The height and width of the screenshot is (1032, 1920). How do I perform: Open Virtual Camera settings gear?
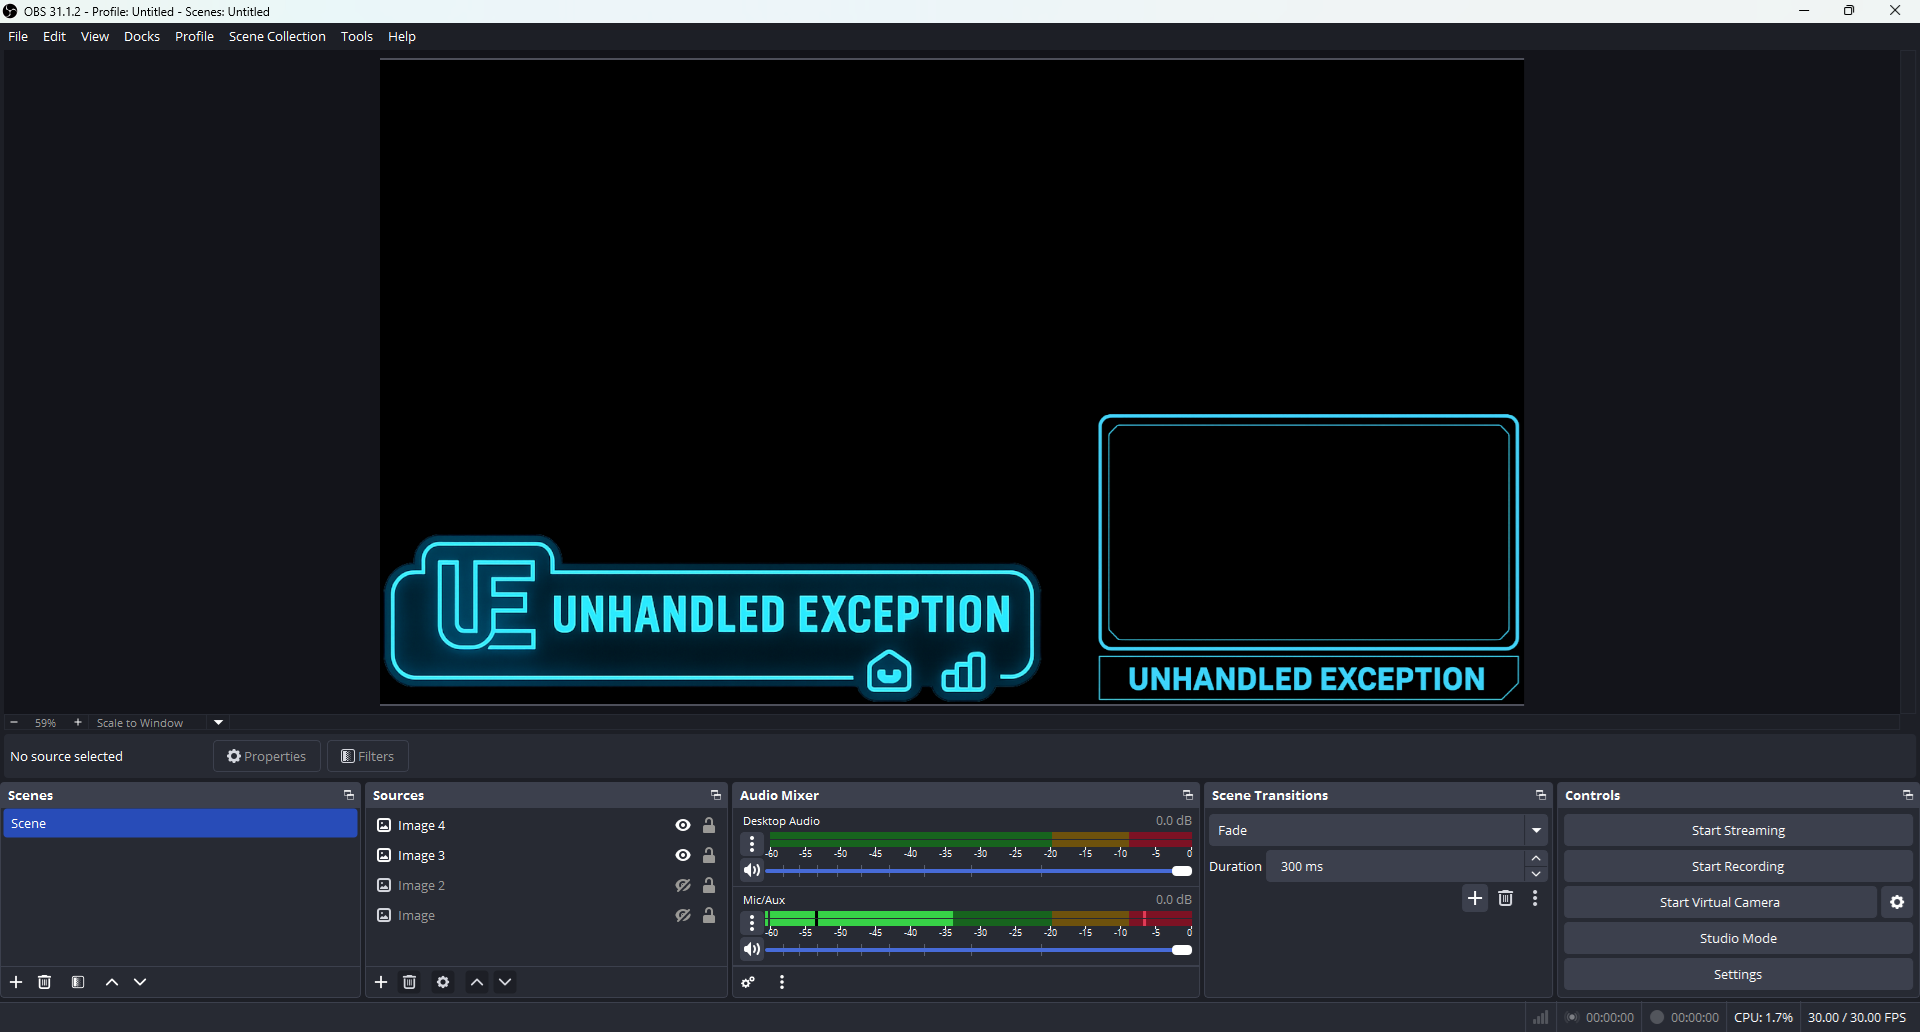click(x=1897, y=902)
